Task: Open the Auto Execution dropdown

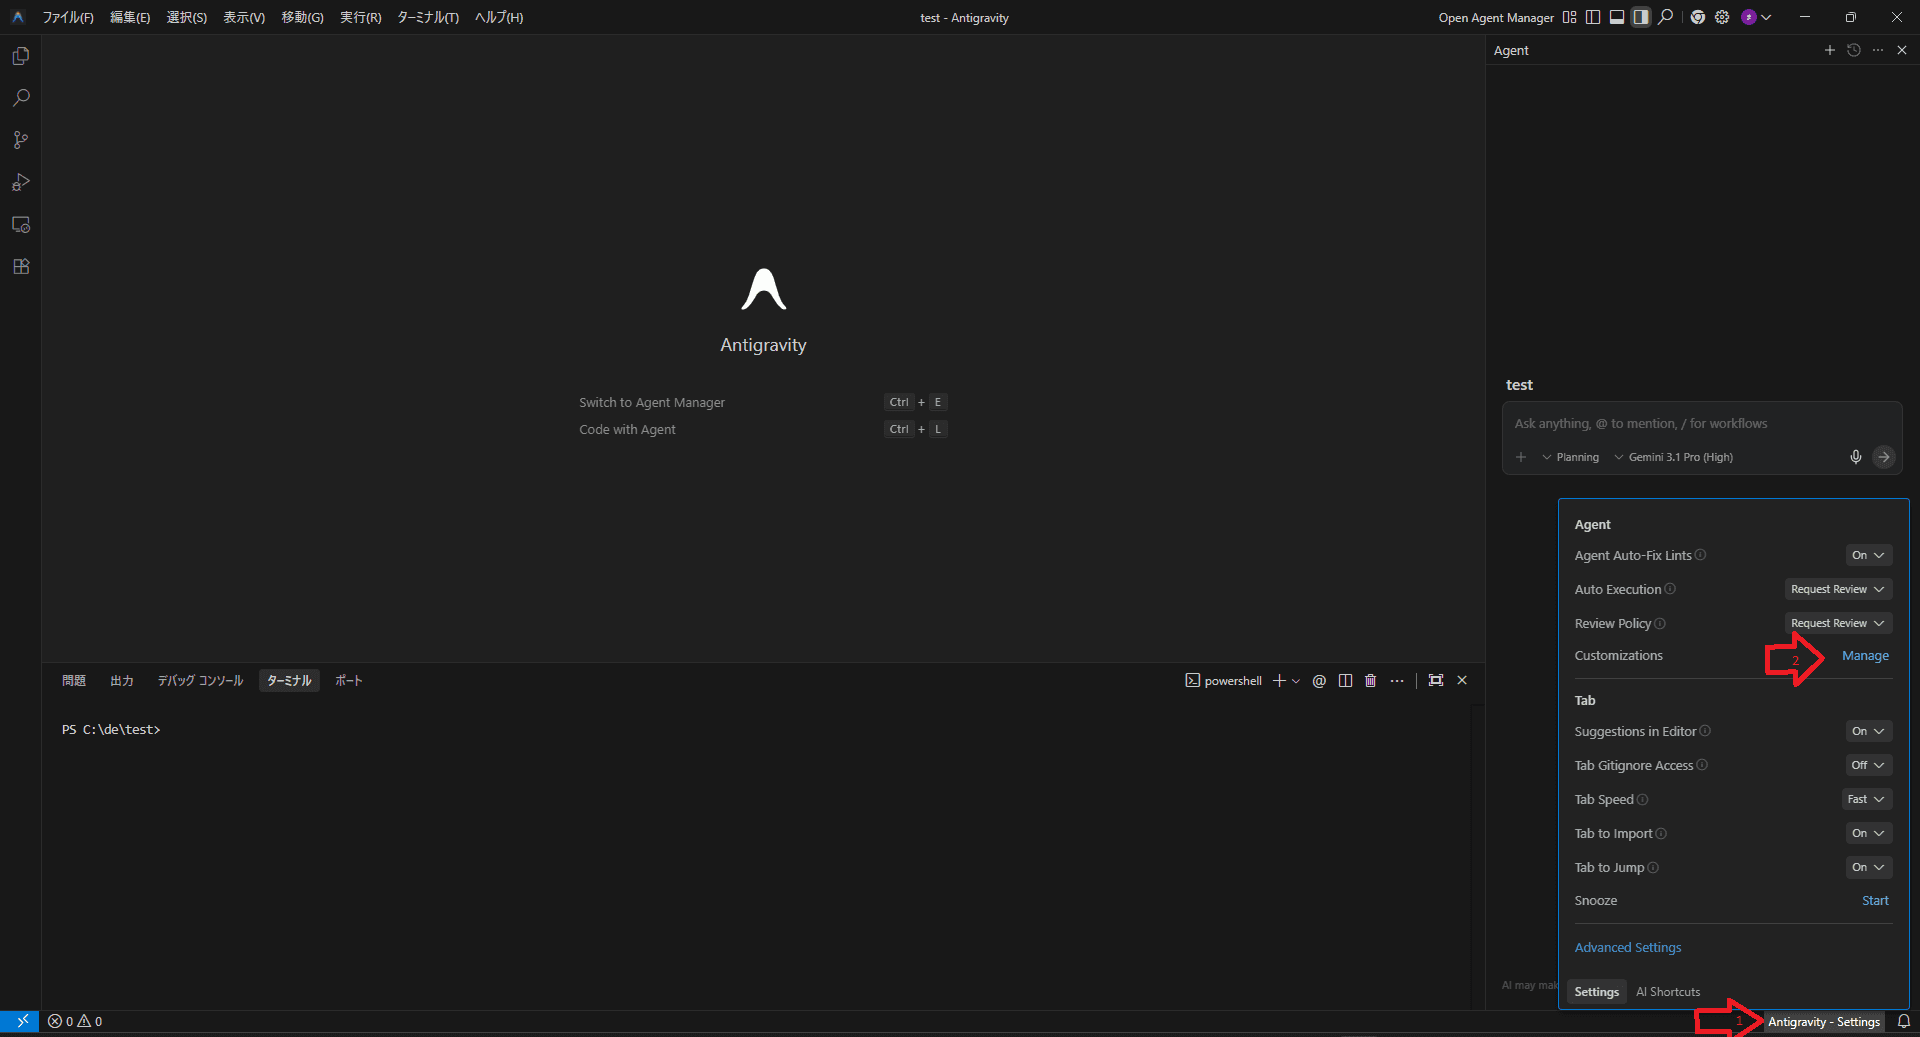Action: (1837, 590)
